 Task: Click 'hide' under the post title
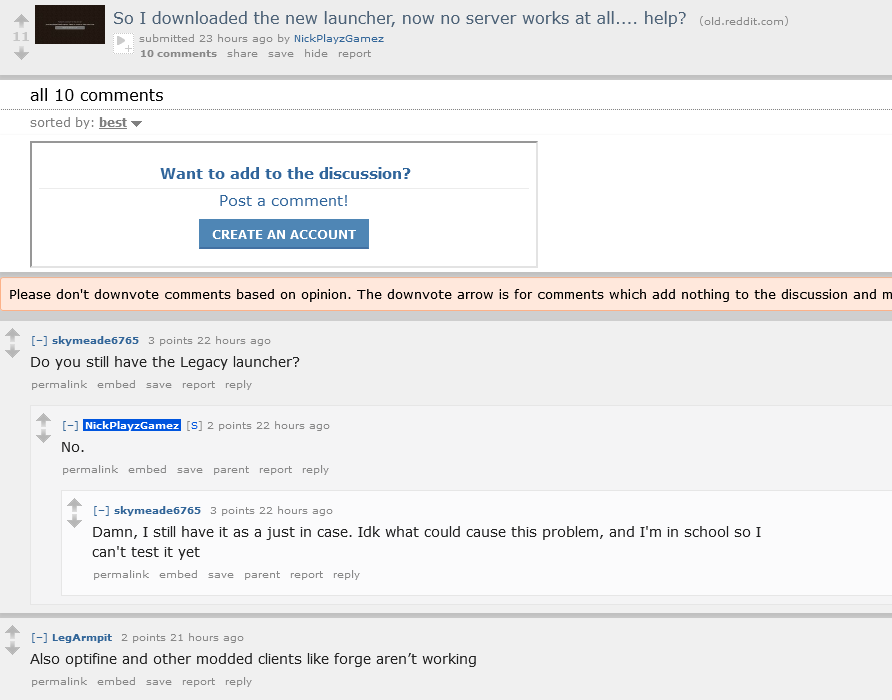(316, 53)
